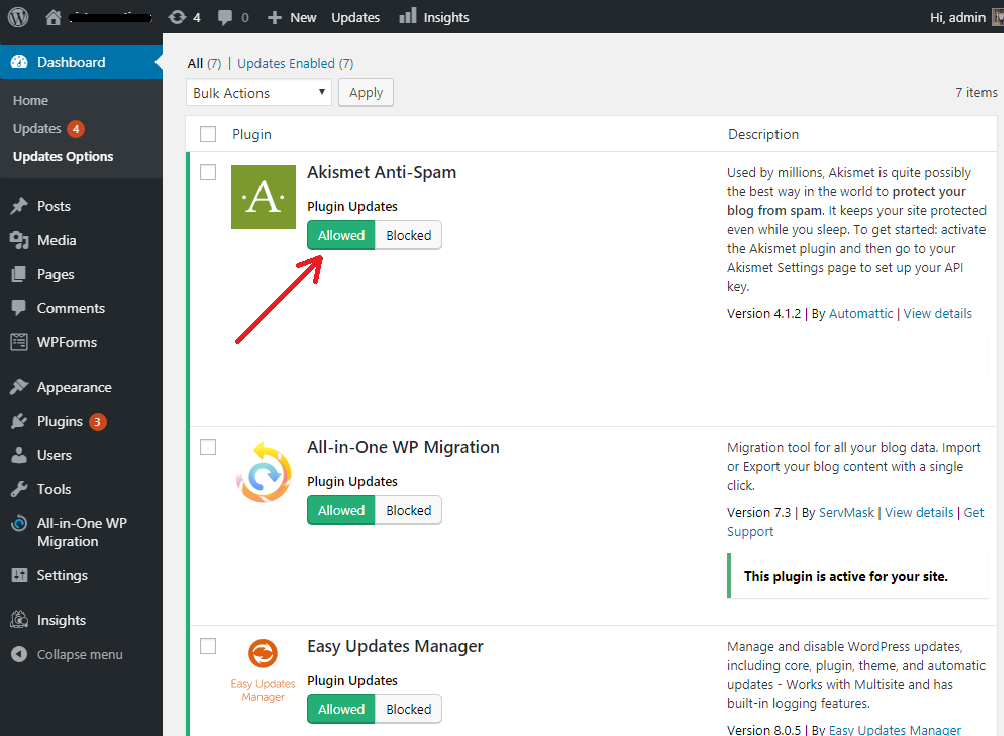Click the Media icon in sidebar
Image resolution: width=1004 pixels, height=736 pixels.
pos(19,240)
